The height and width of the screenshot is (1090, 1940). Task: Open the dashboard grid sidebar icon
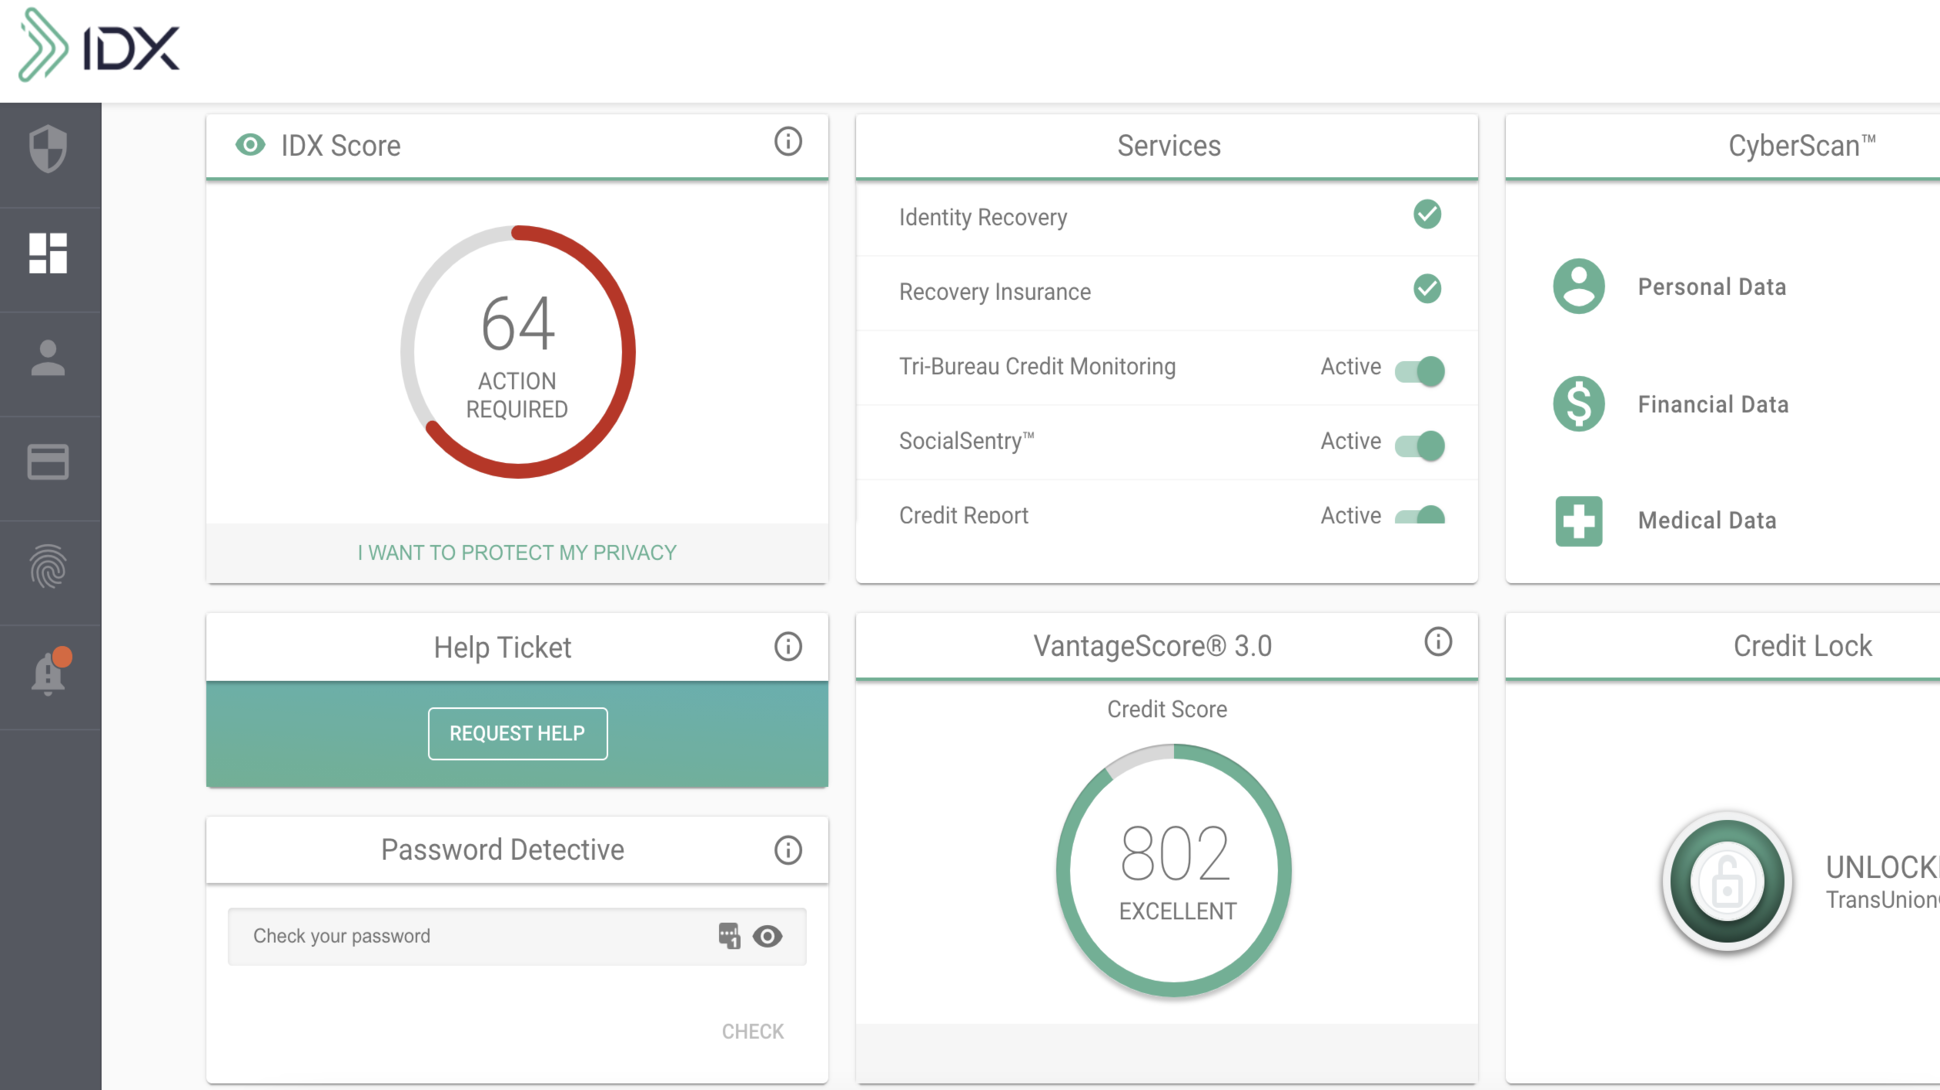click(48, 254)
